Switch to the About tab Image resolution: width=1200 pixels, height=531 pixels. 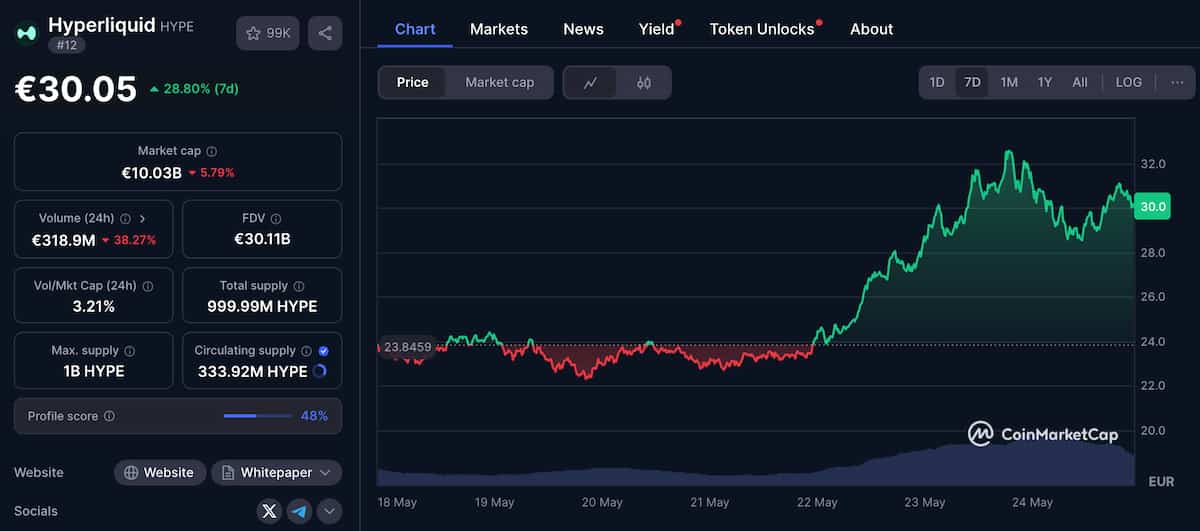click(871, 29)
